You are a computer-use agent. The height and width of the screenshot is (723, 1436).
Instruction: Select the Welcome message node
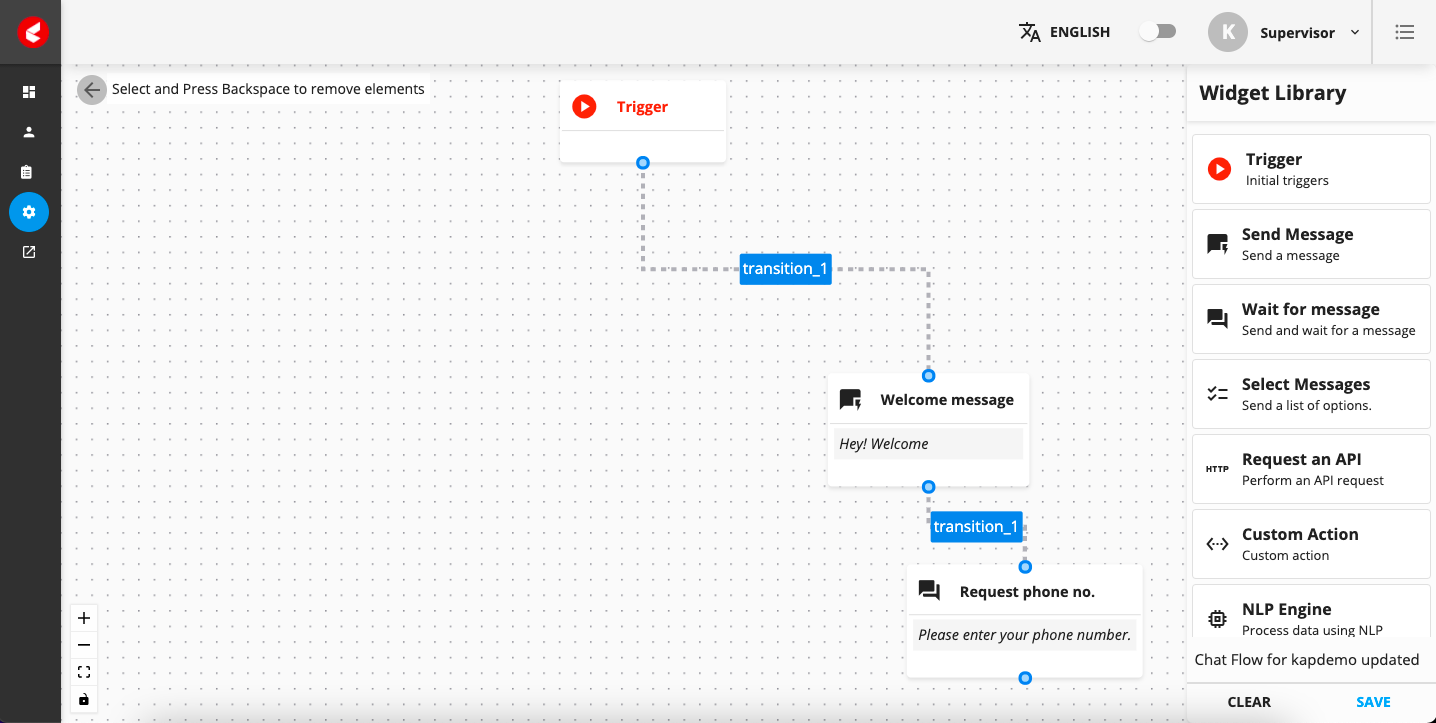coord(928,430)
